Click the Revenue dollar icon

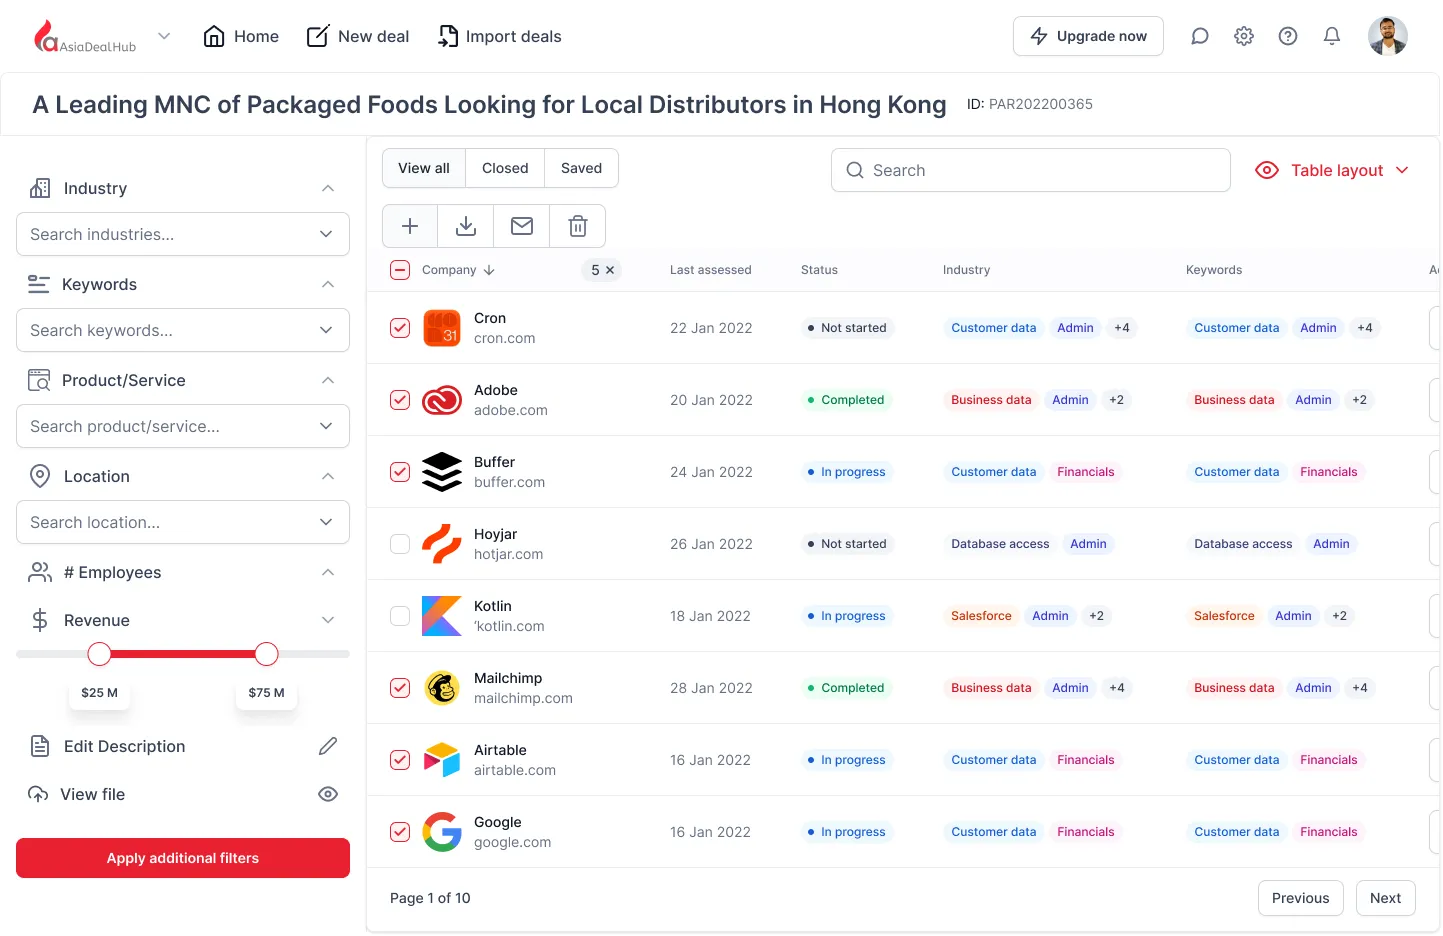pos(40,620)
